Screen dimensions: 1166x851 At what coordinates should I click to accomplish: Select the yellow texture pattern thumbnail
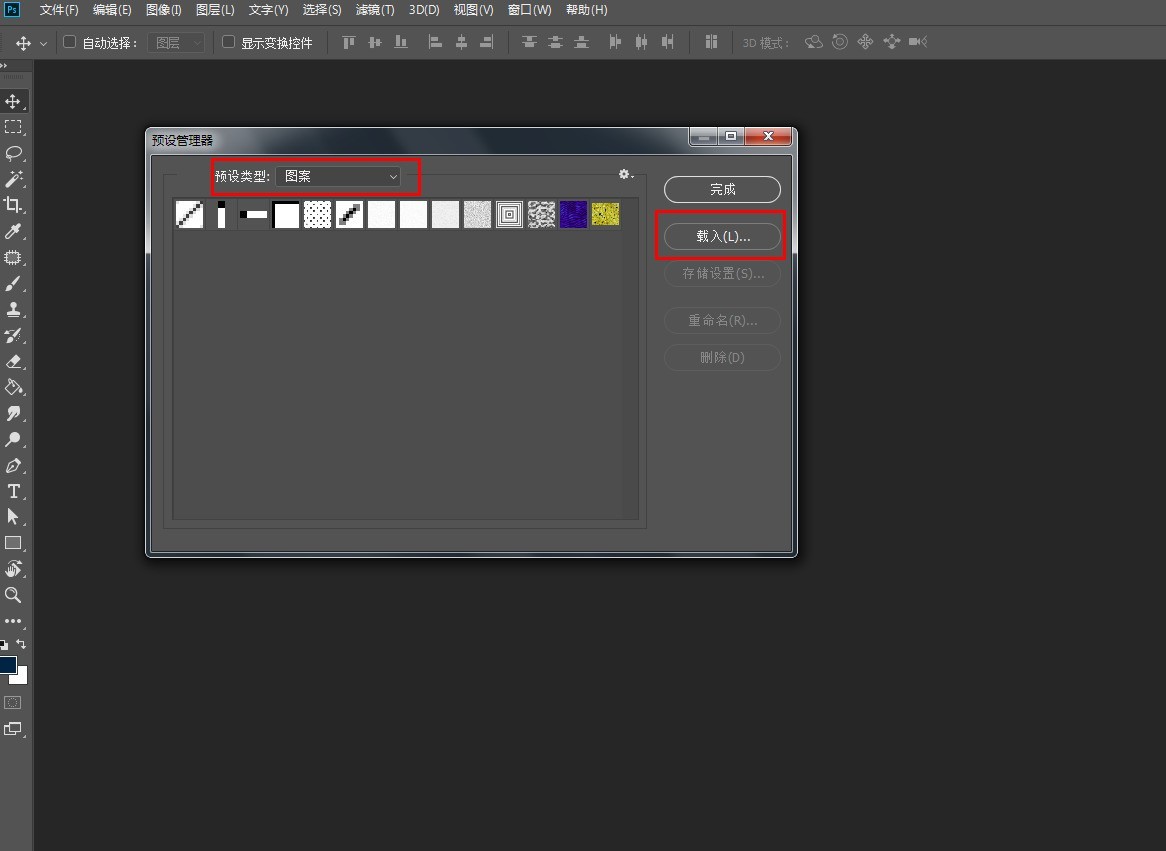(605, 214)
